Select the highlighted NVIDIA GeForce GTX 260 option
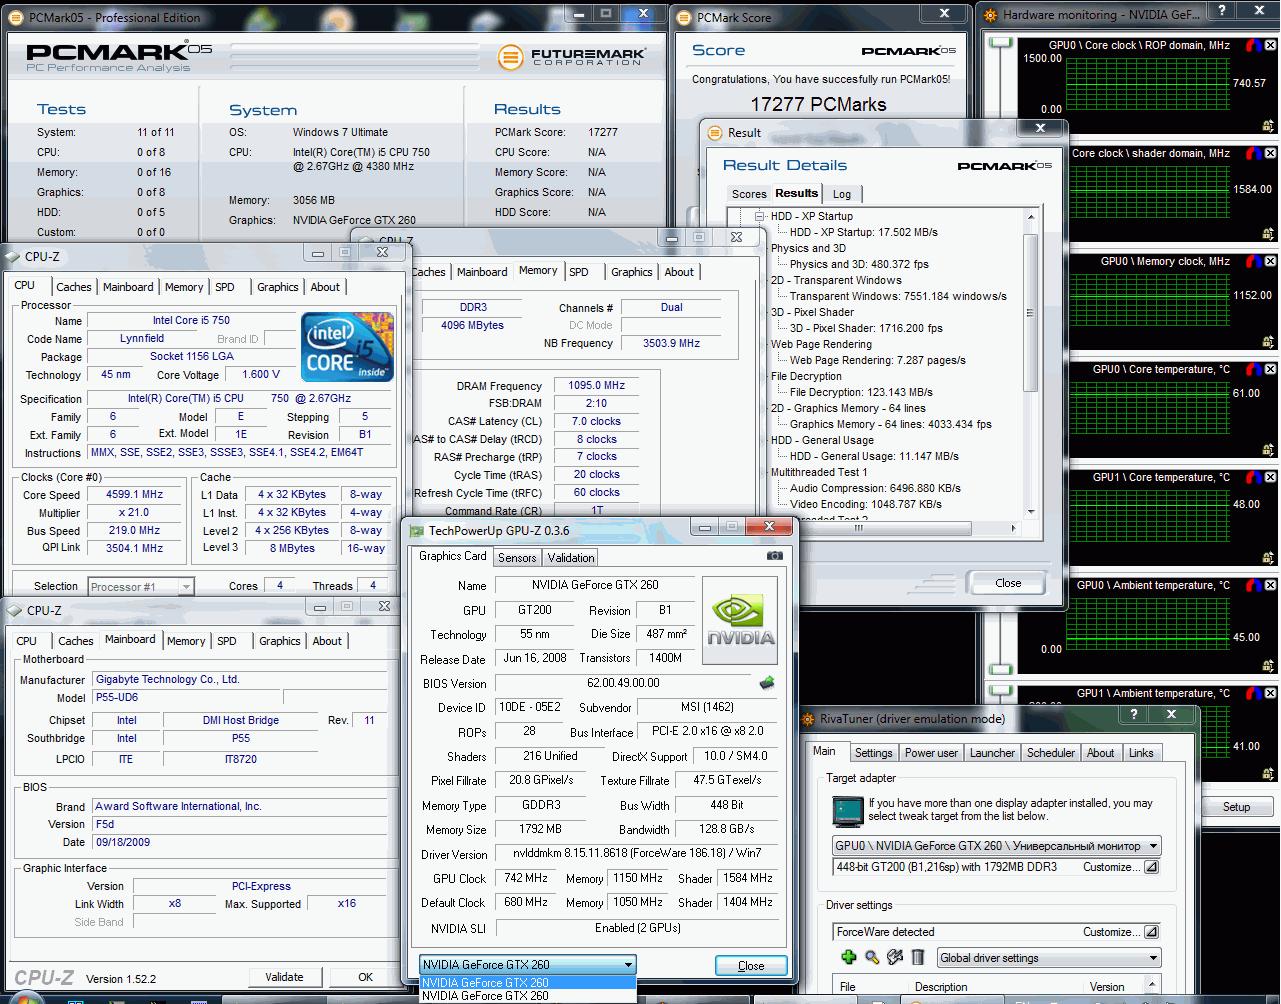 click(527, 982)
